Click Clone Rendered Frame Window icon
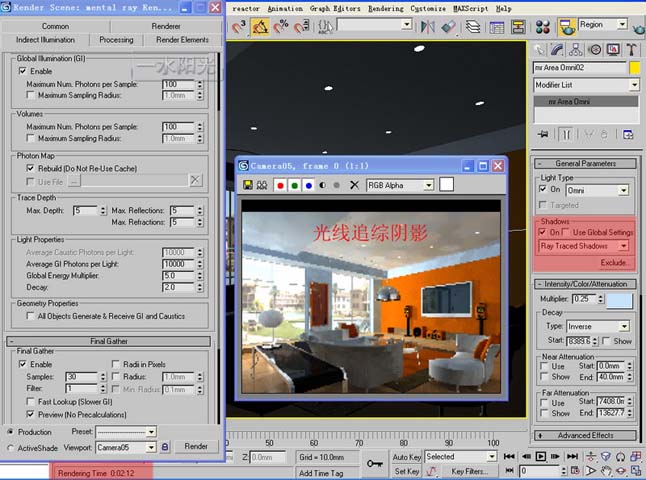This screenshot has height=480, width=646. 262,185
